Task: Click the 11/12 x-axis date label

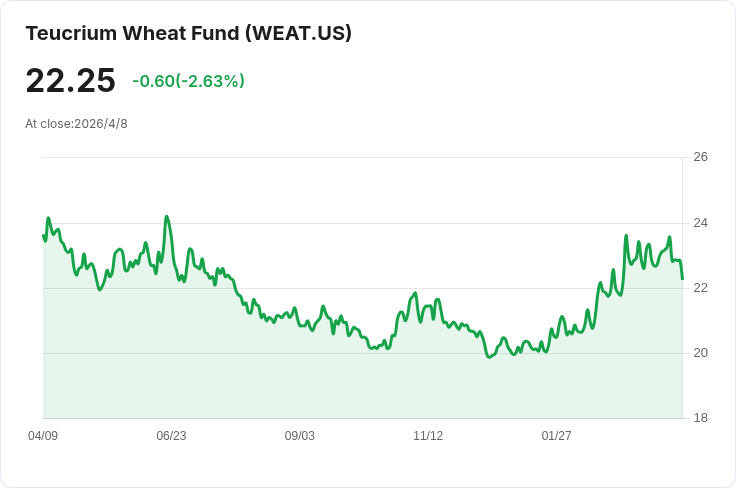Action: pyautogui.click(x=428, y=436)
